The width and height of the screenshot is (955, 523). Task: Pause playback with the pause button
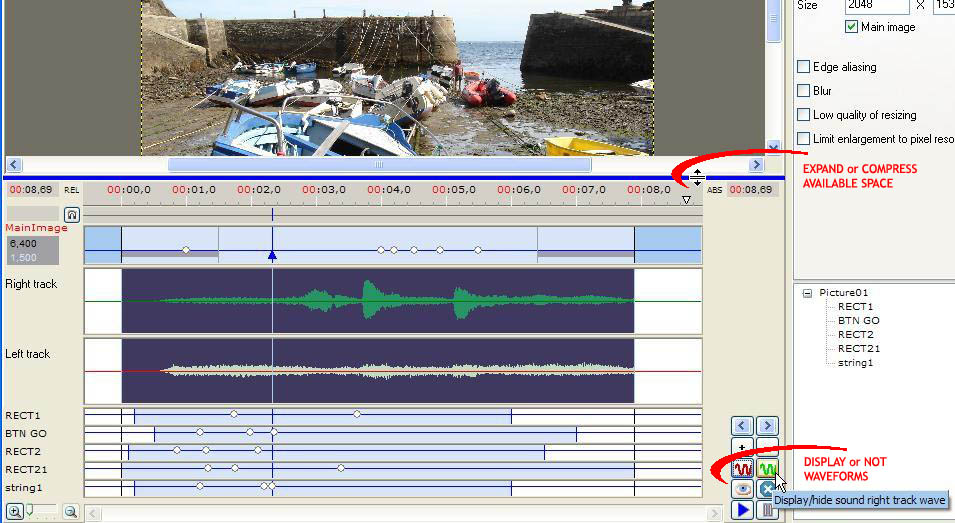(x=767, y=510)
